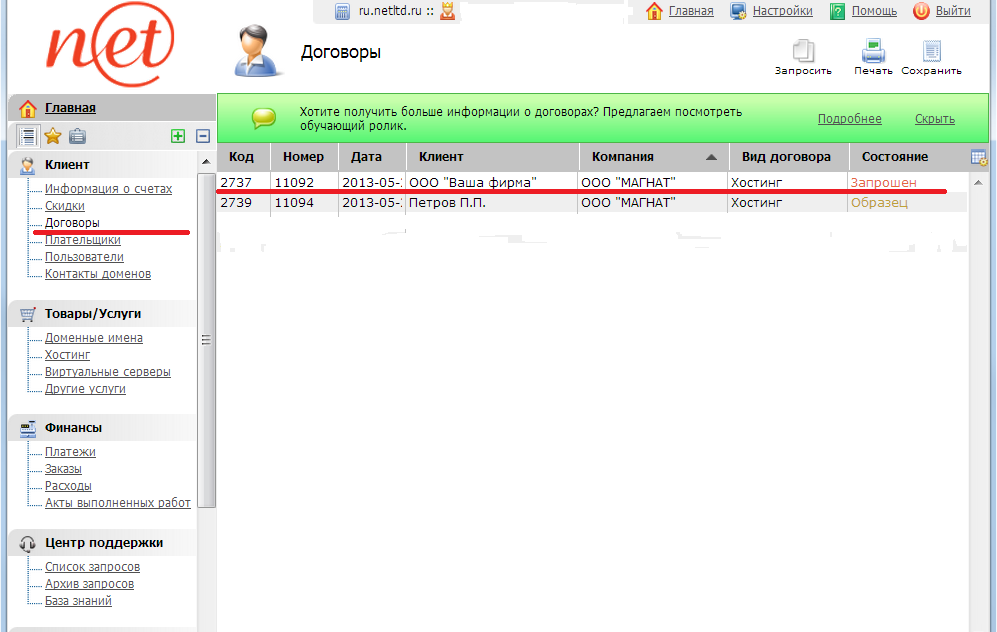Click the briefcase icon in sidebar toolbar
997x632 pixels.
click(77, 136)
